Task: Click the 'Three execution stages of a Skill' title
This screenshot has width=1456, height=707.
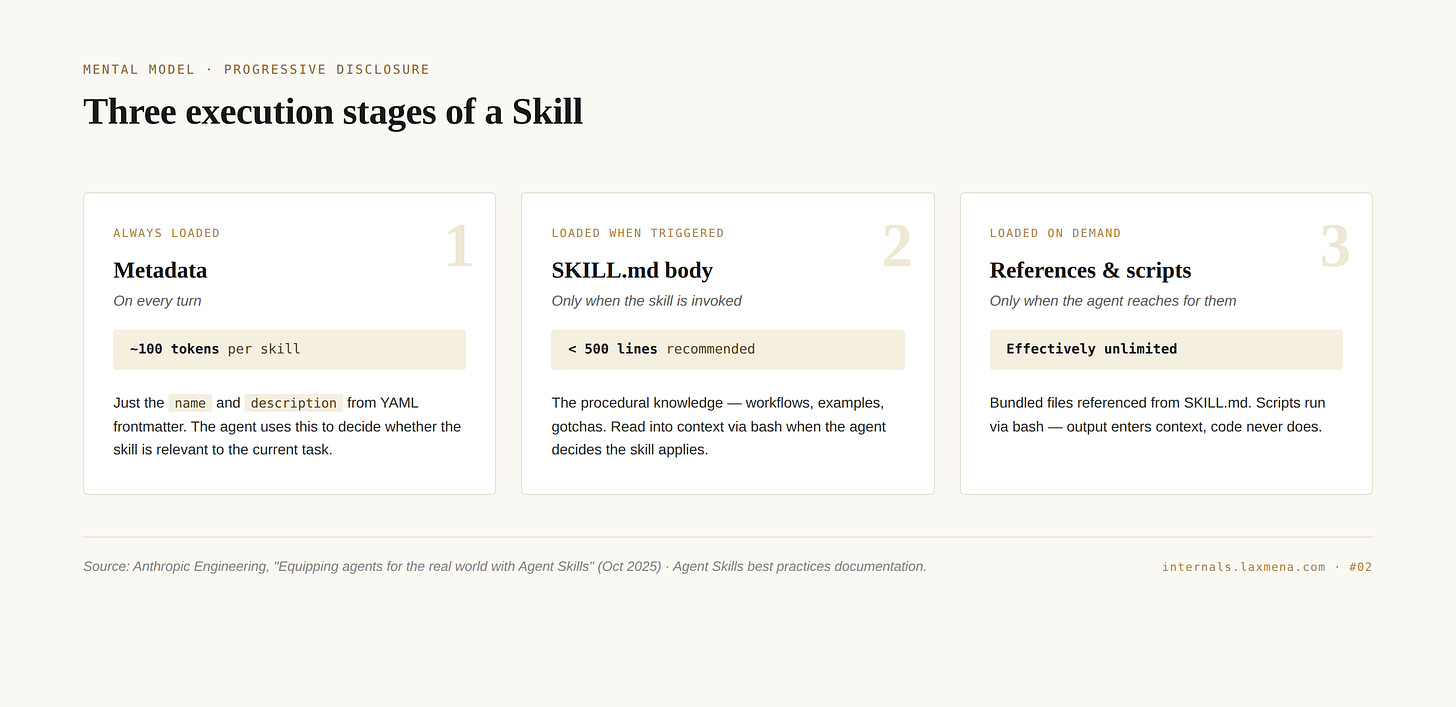Action: point(333,111)
